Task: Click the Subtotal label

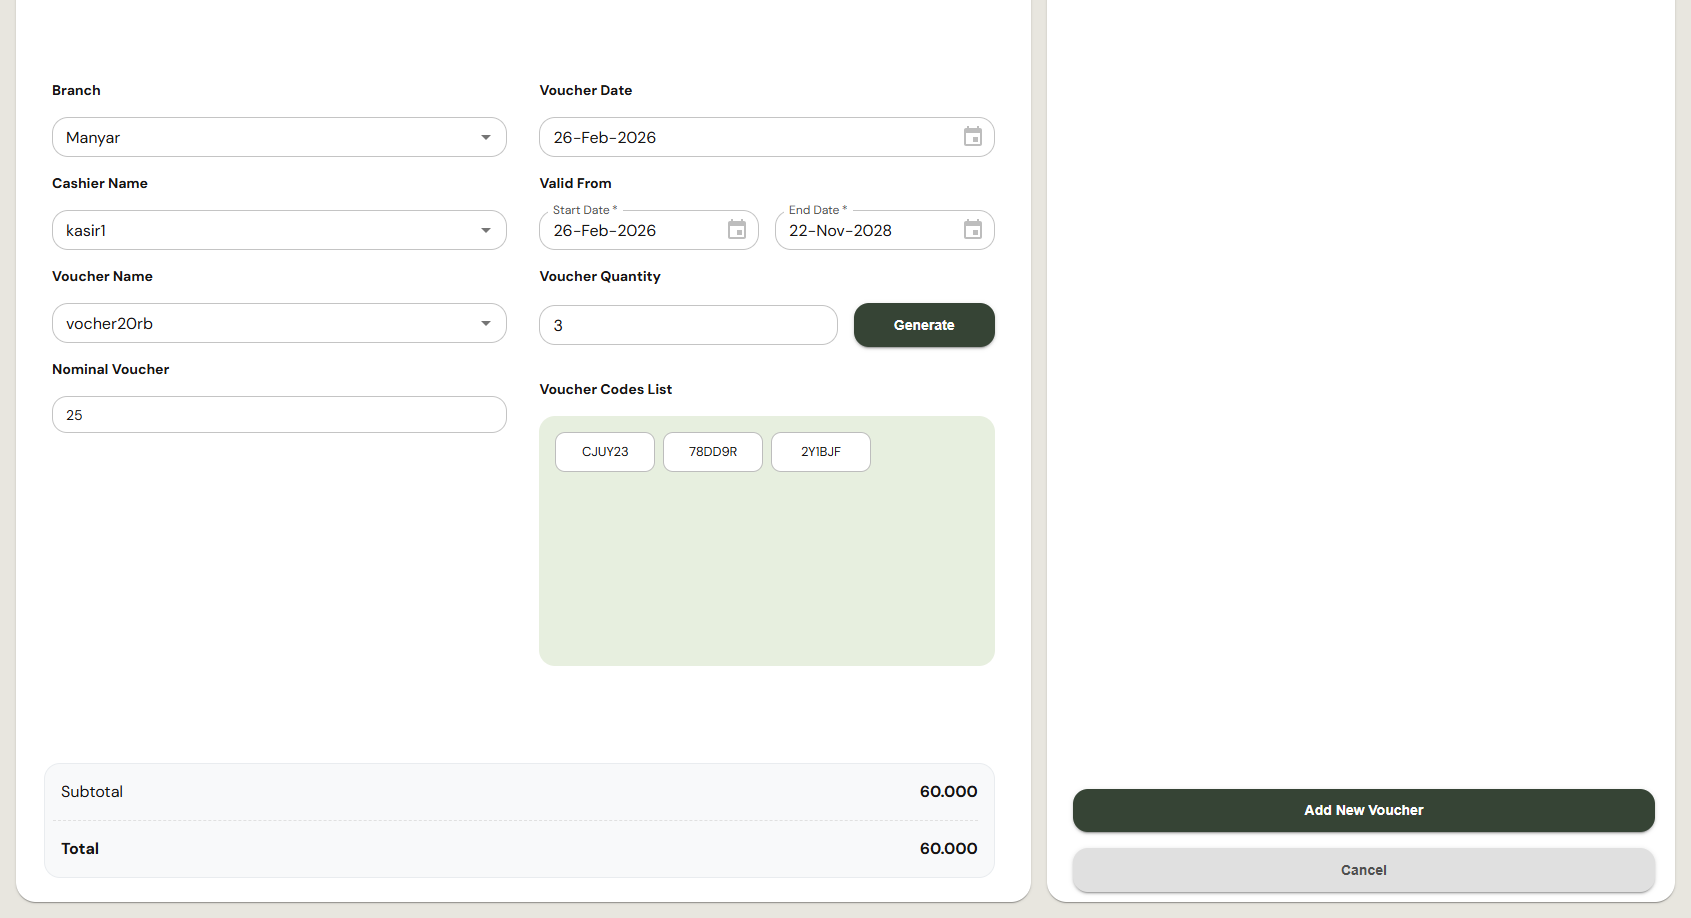Action: tap(92, 792)
